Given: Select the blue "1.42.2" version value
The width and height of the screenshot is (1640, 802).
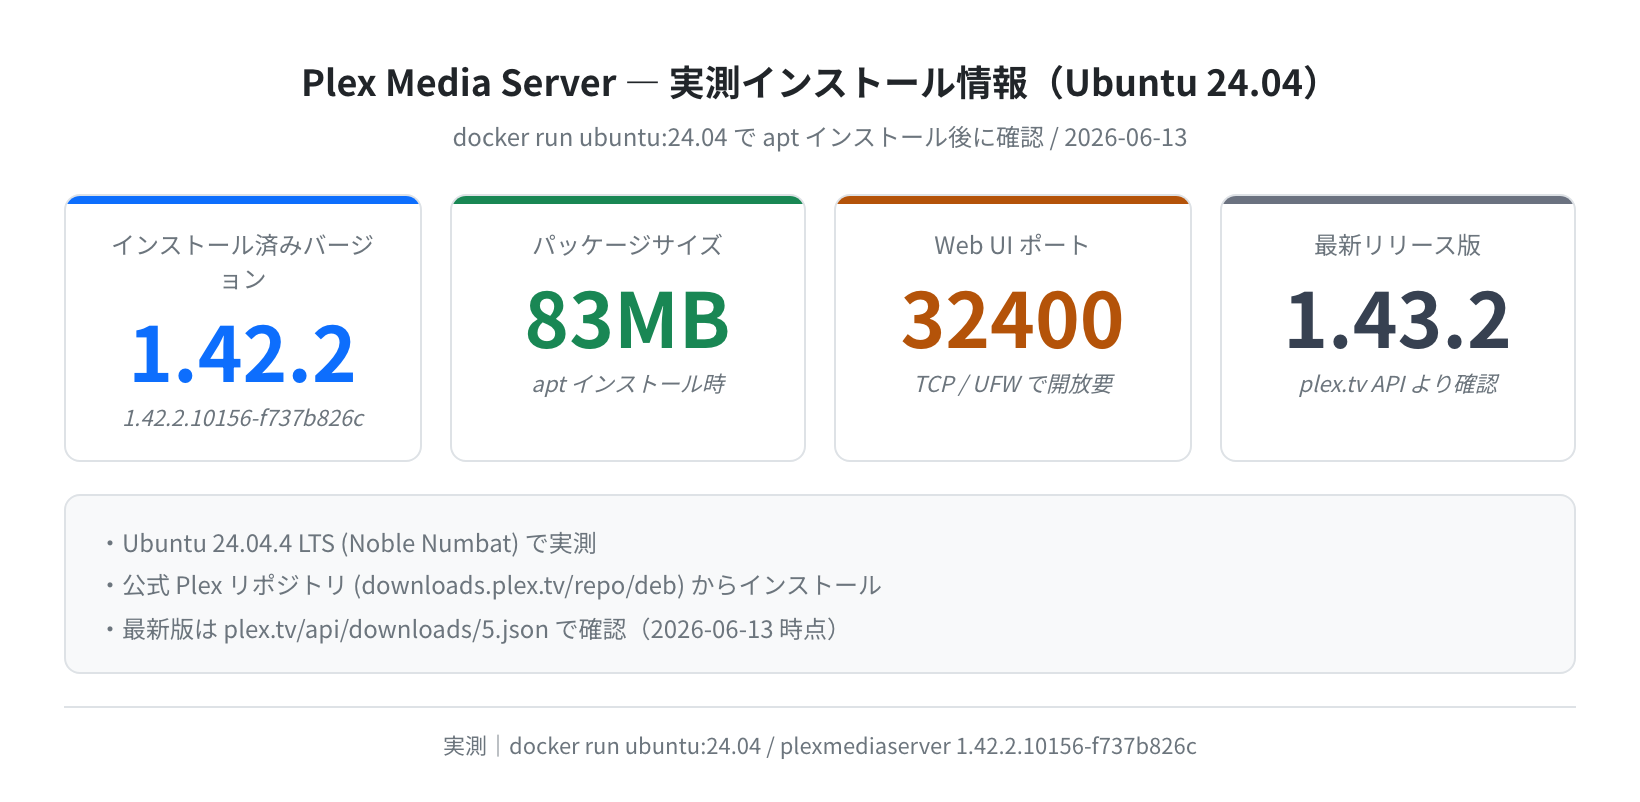Looking at the screenshot, I should pyautogui.click(x=243, y=353).
